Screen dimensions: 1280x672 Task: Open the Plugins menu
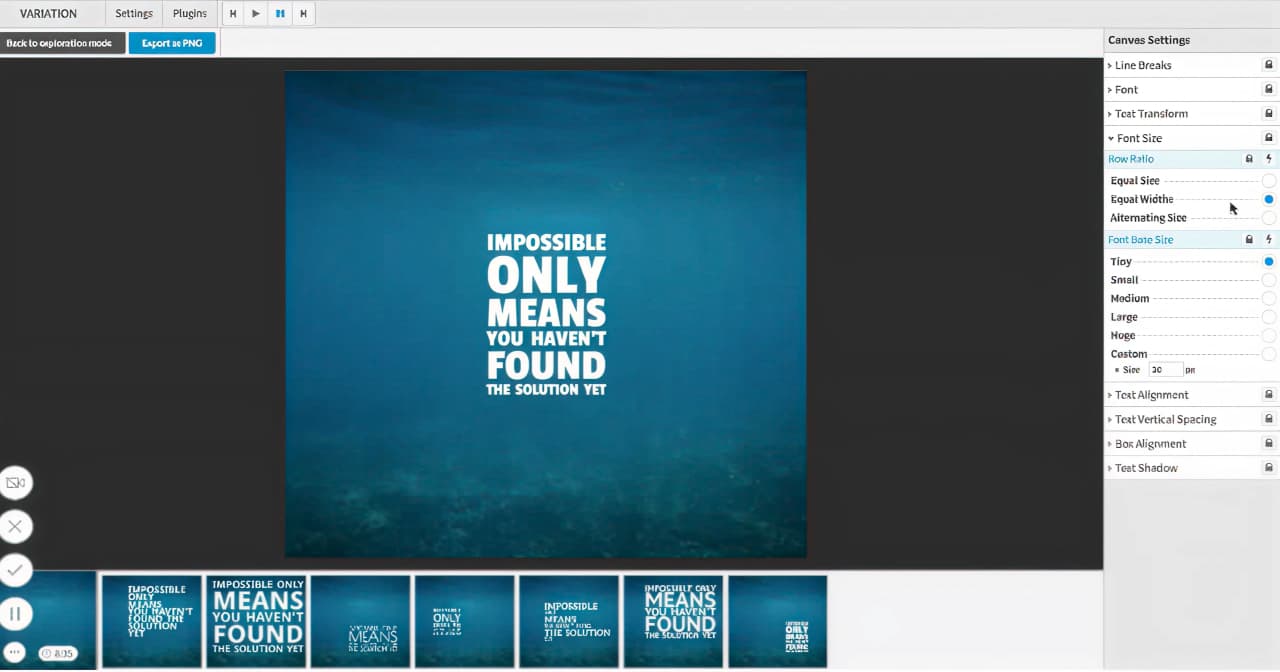tap(189, 14)
